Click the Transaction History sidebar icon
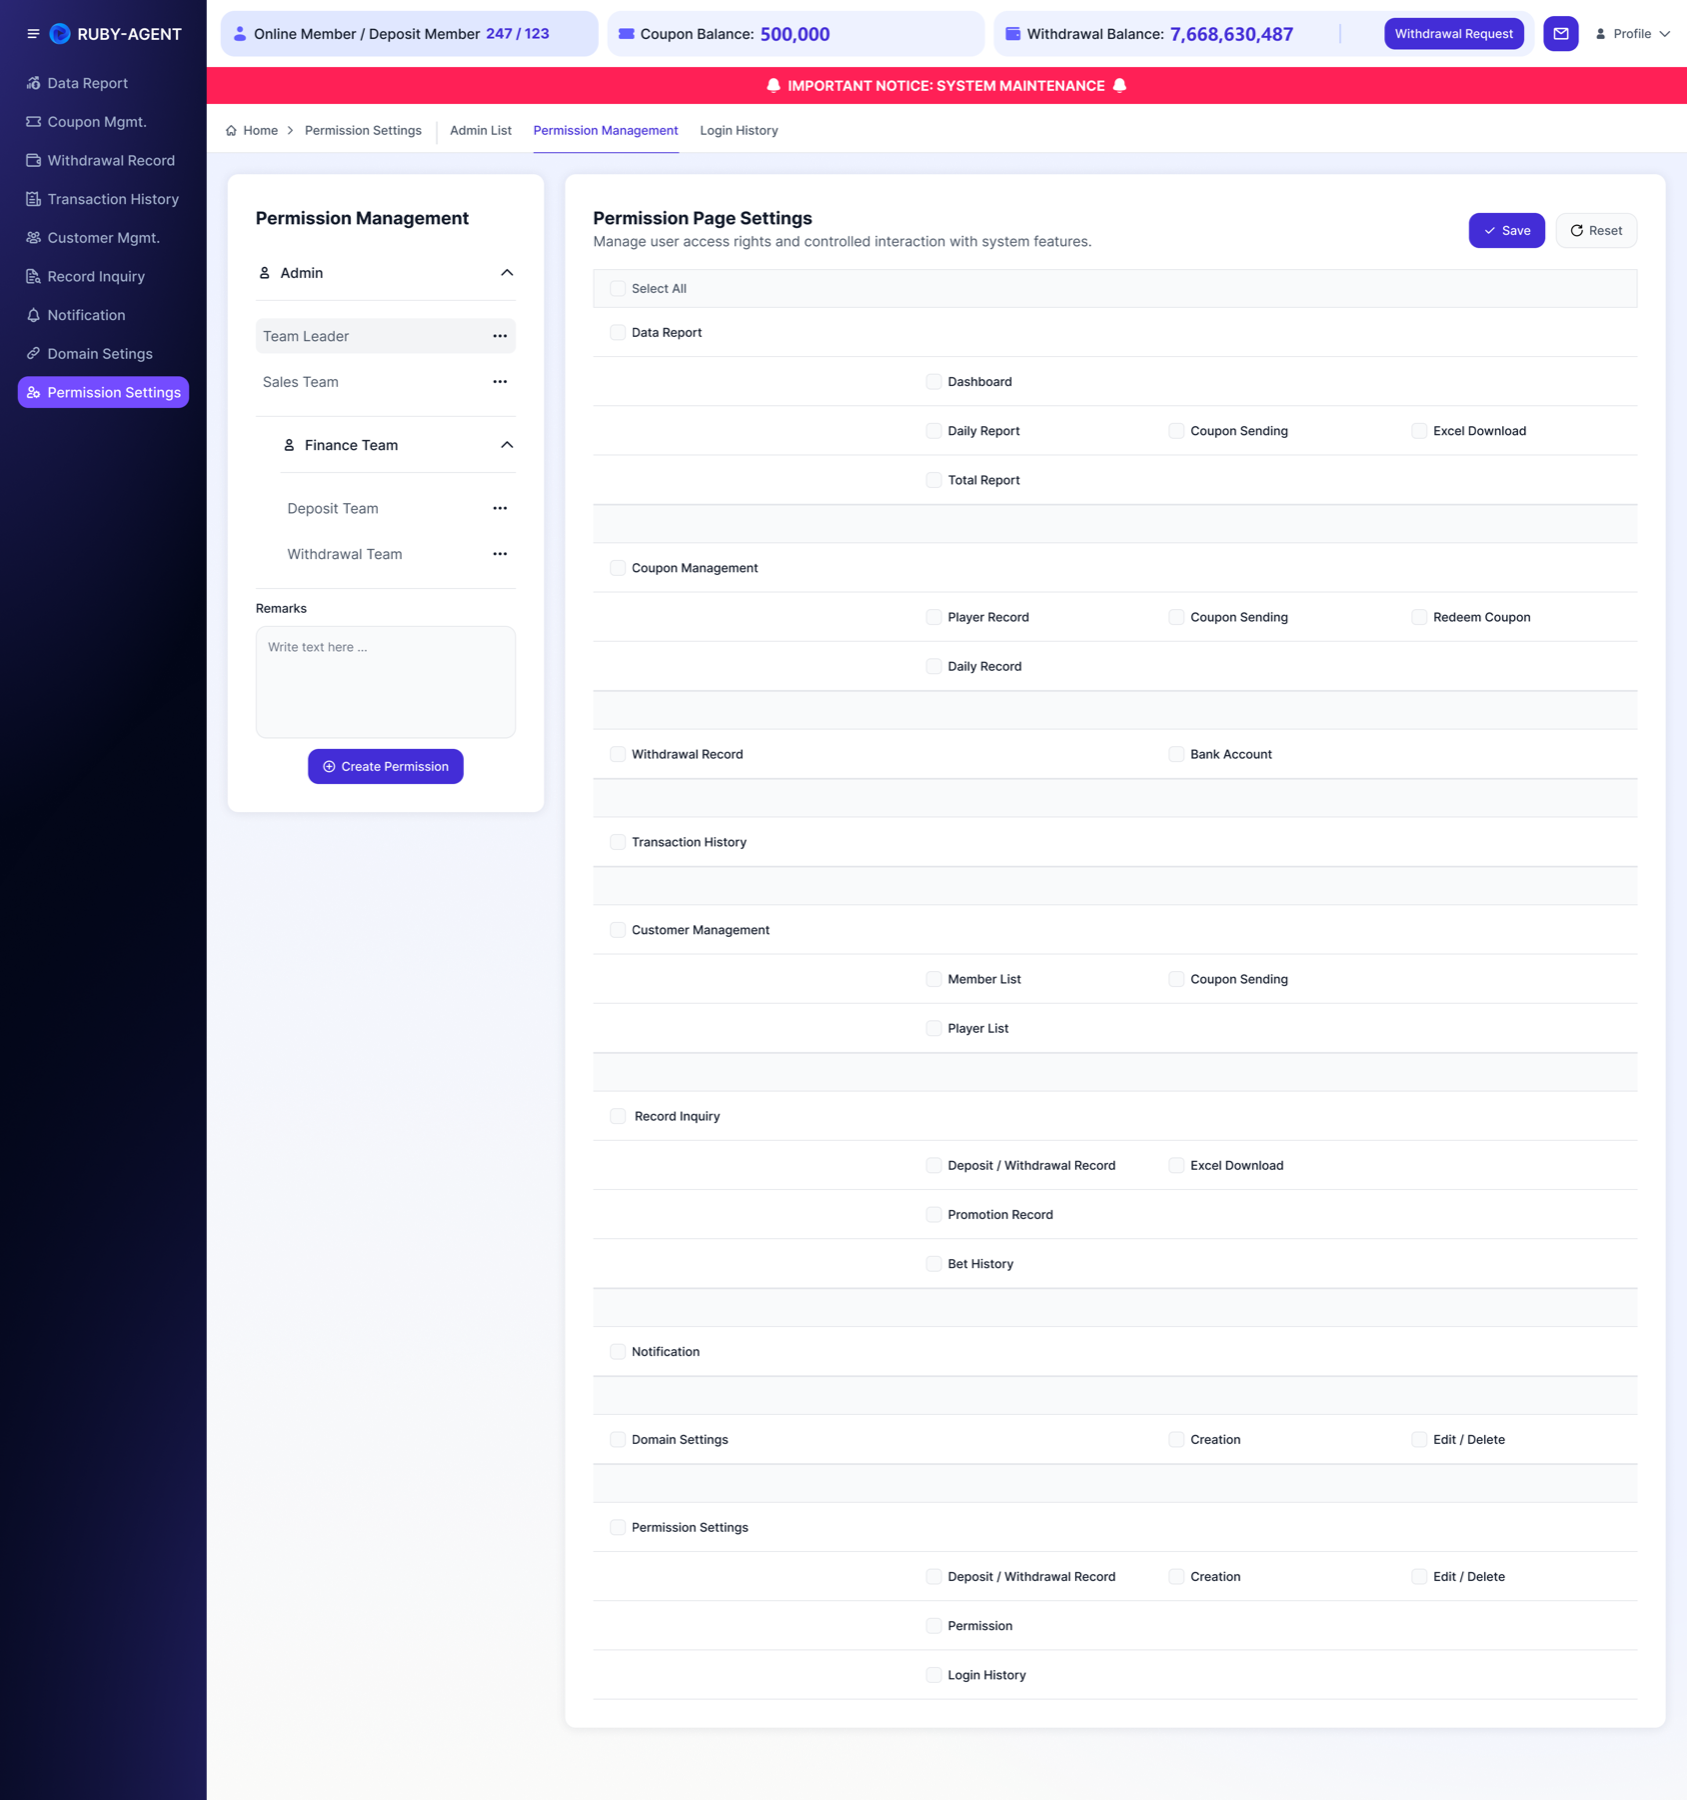The image size is (1687, 1800). click(x=33, y=199)
